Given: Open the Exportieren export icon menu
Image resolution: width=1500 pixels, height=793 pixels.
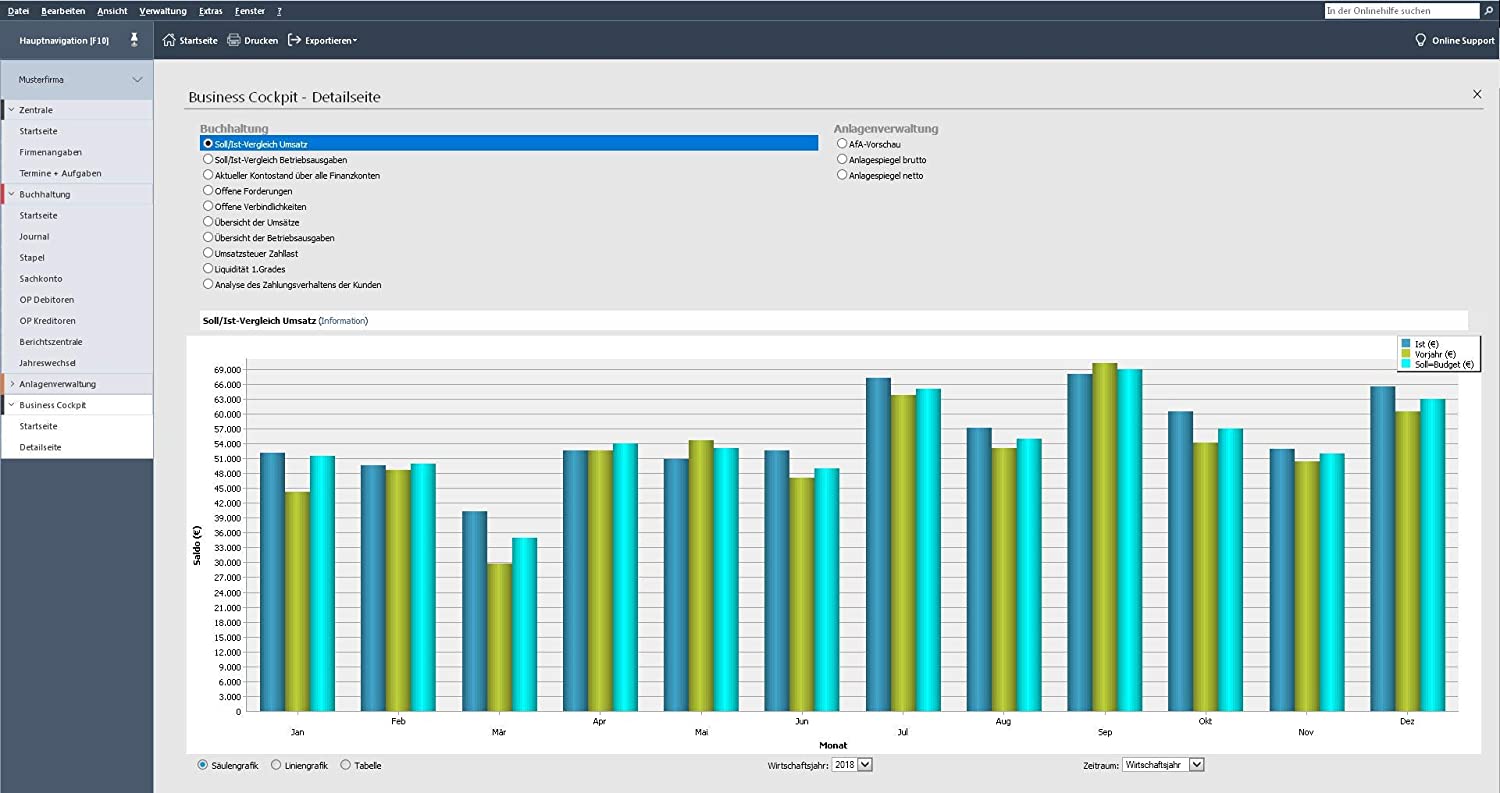Looking at the screenshot, I should pos(295,41).
